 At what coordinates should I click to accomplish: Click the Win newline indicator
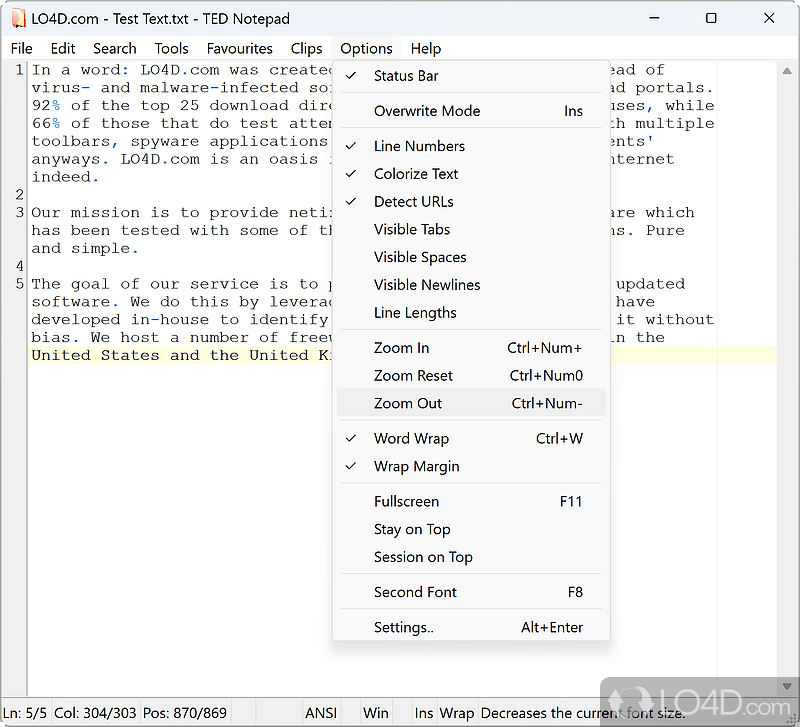coord(376,713)
